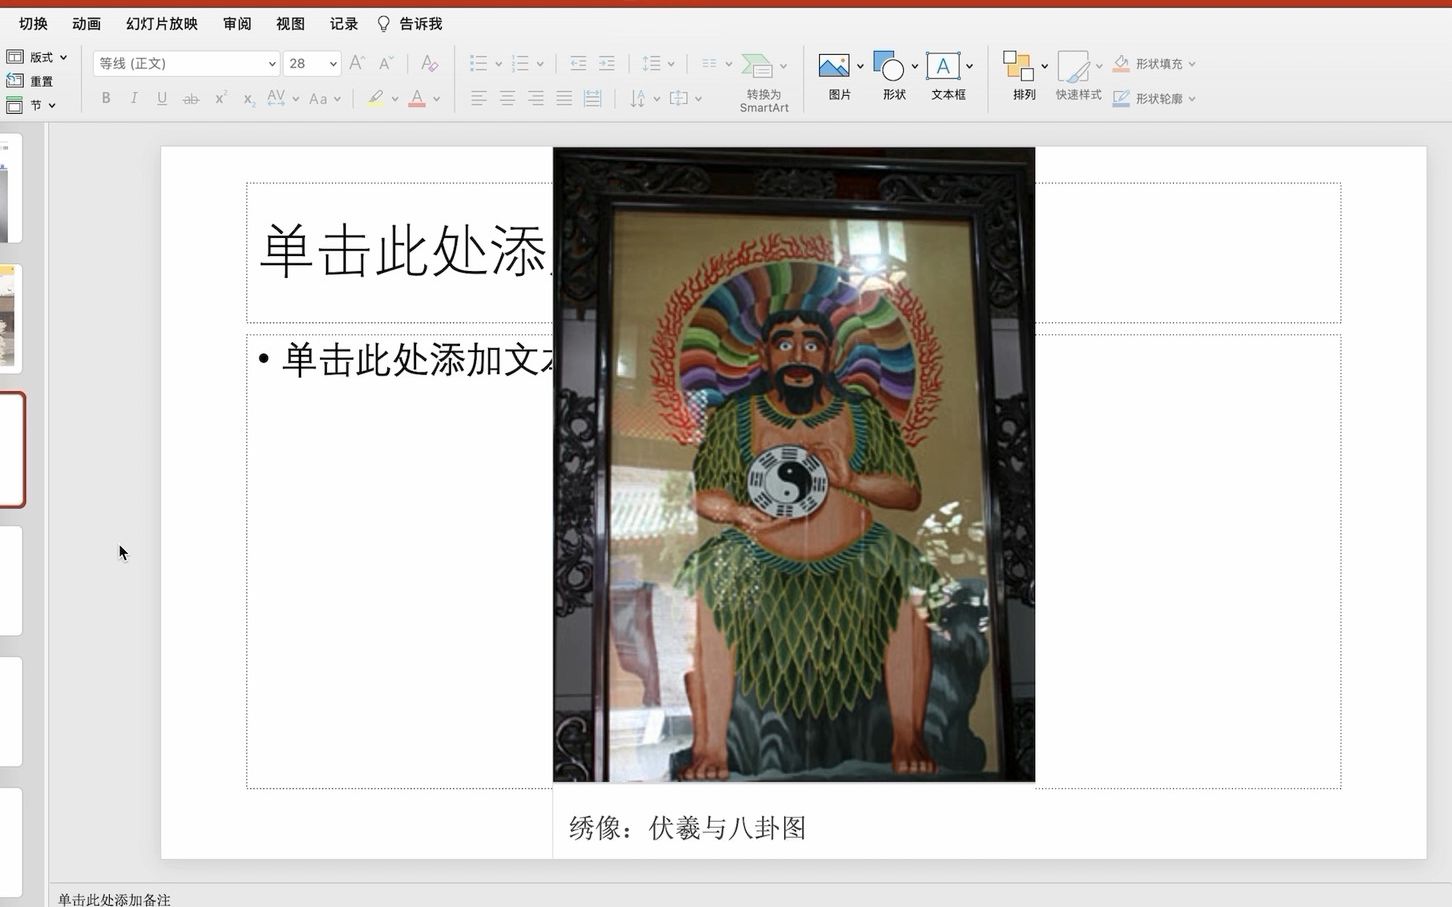Click the bulleted list icon
The width and height of the screenshot is (1452, 907).
479,63
